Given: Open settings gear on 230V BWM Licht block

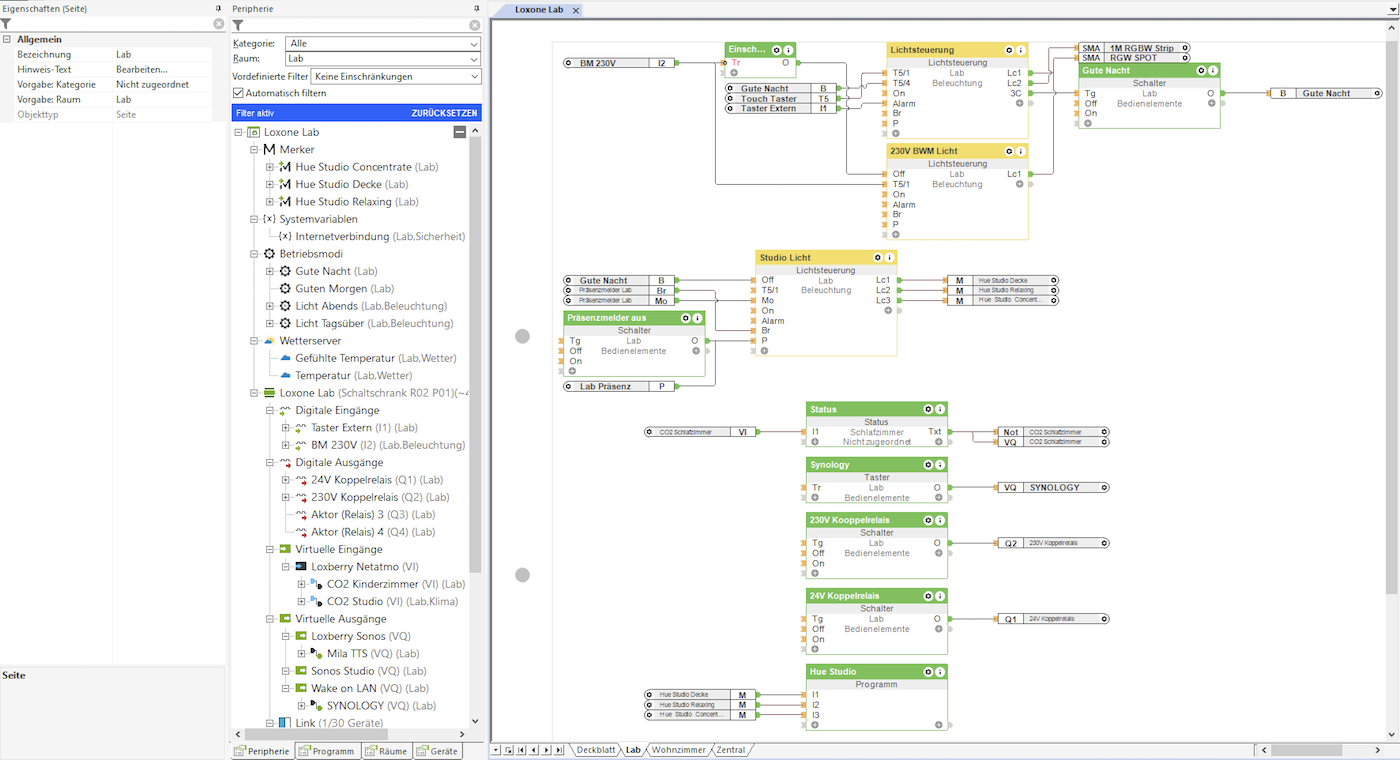Looking at the screenshot, I should [1009, 151].
